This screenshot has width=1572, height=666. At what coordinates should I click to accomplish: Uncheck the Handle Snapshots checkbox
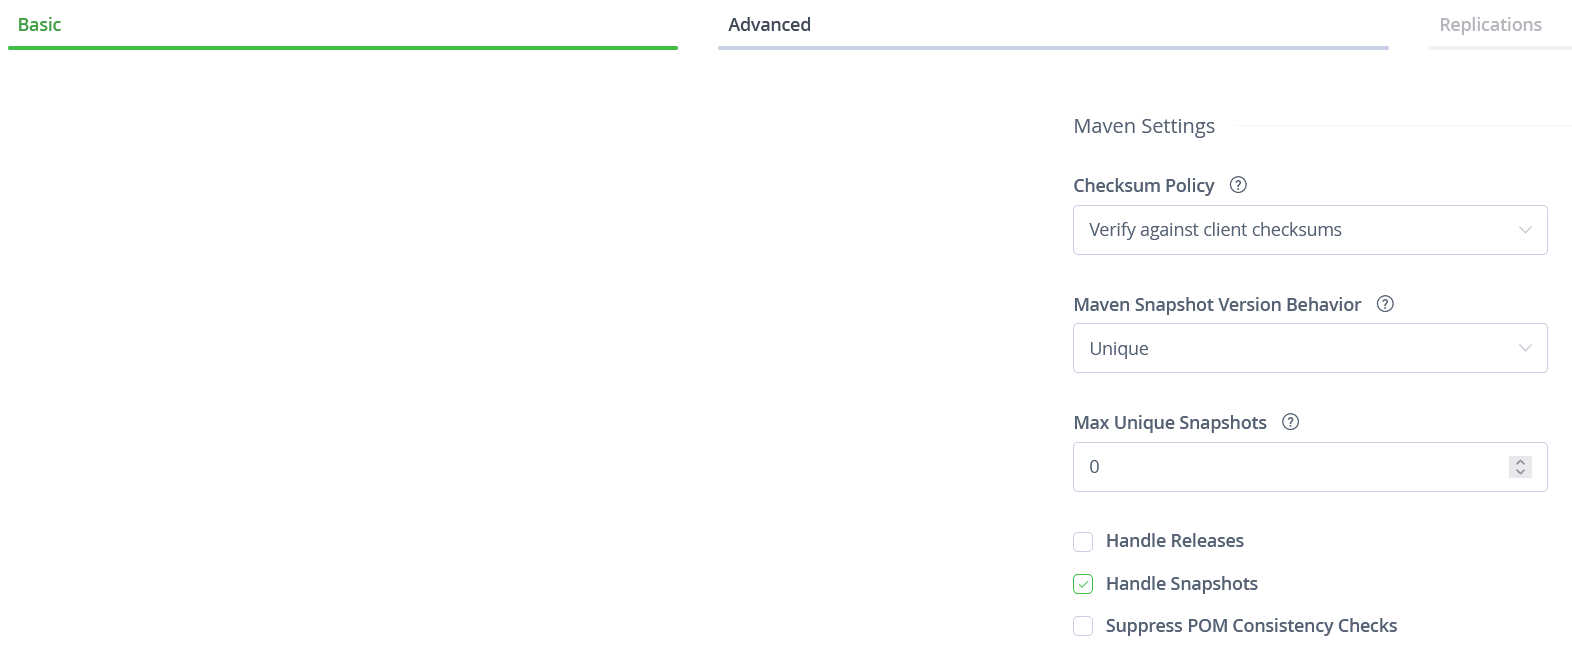(x=1083, y=584)
